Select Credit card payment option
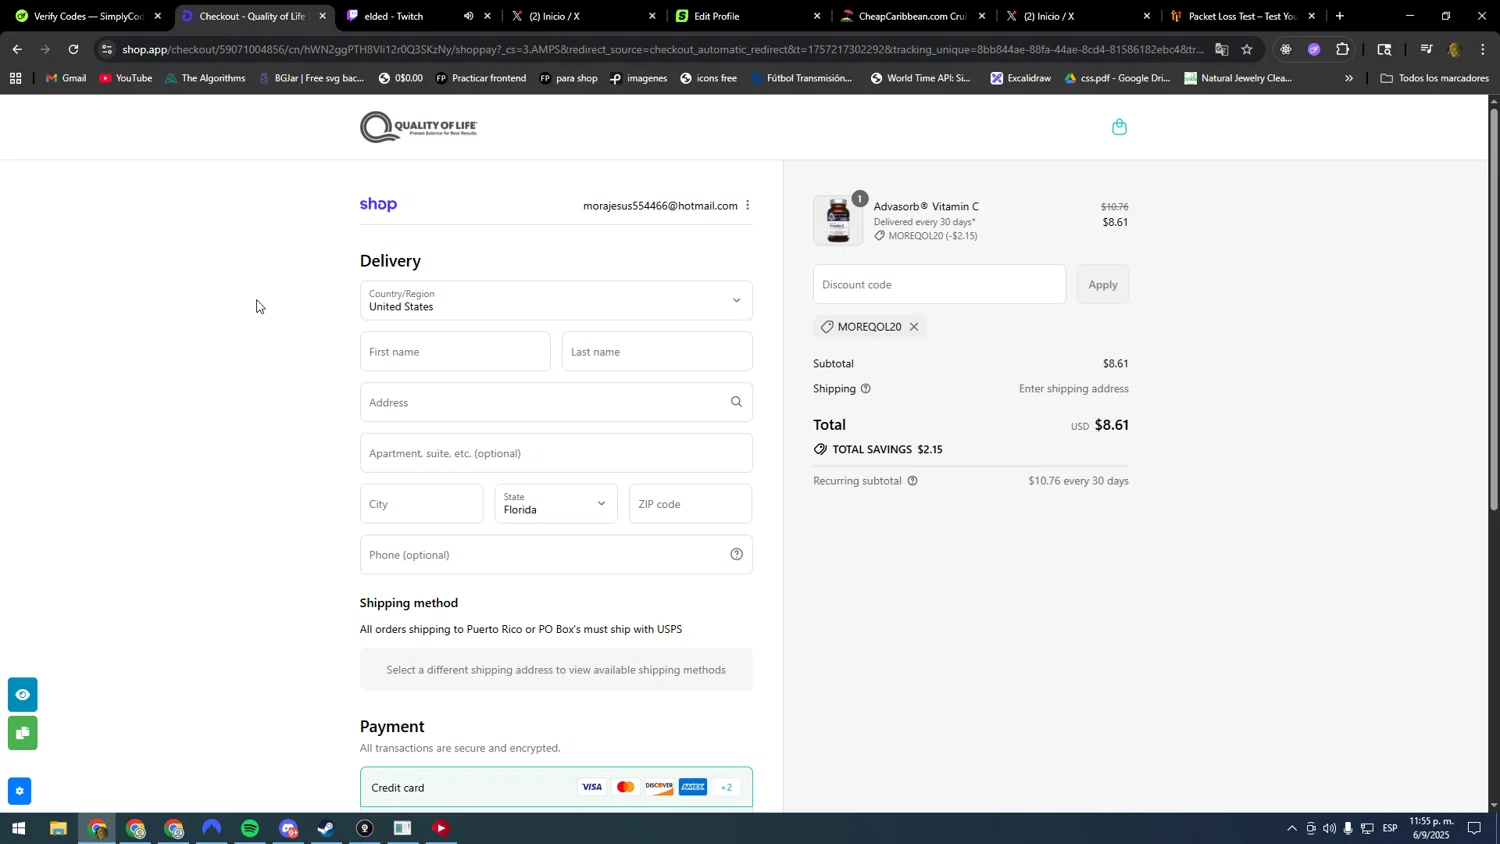Screen dimensions: 1500x844 tap(556, 788)
